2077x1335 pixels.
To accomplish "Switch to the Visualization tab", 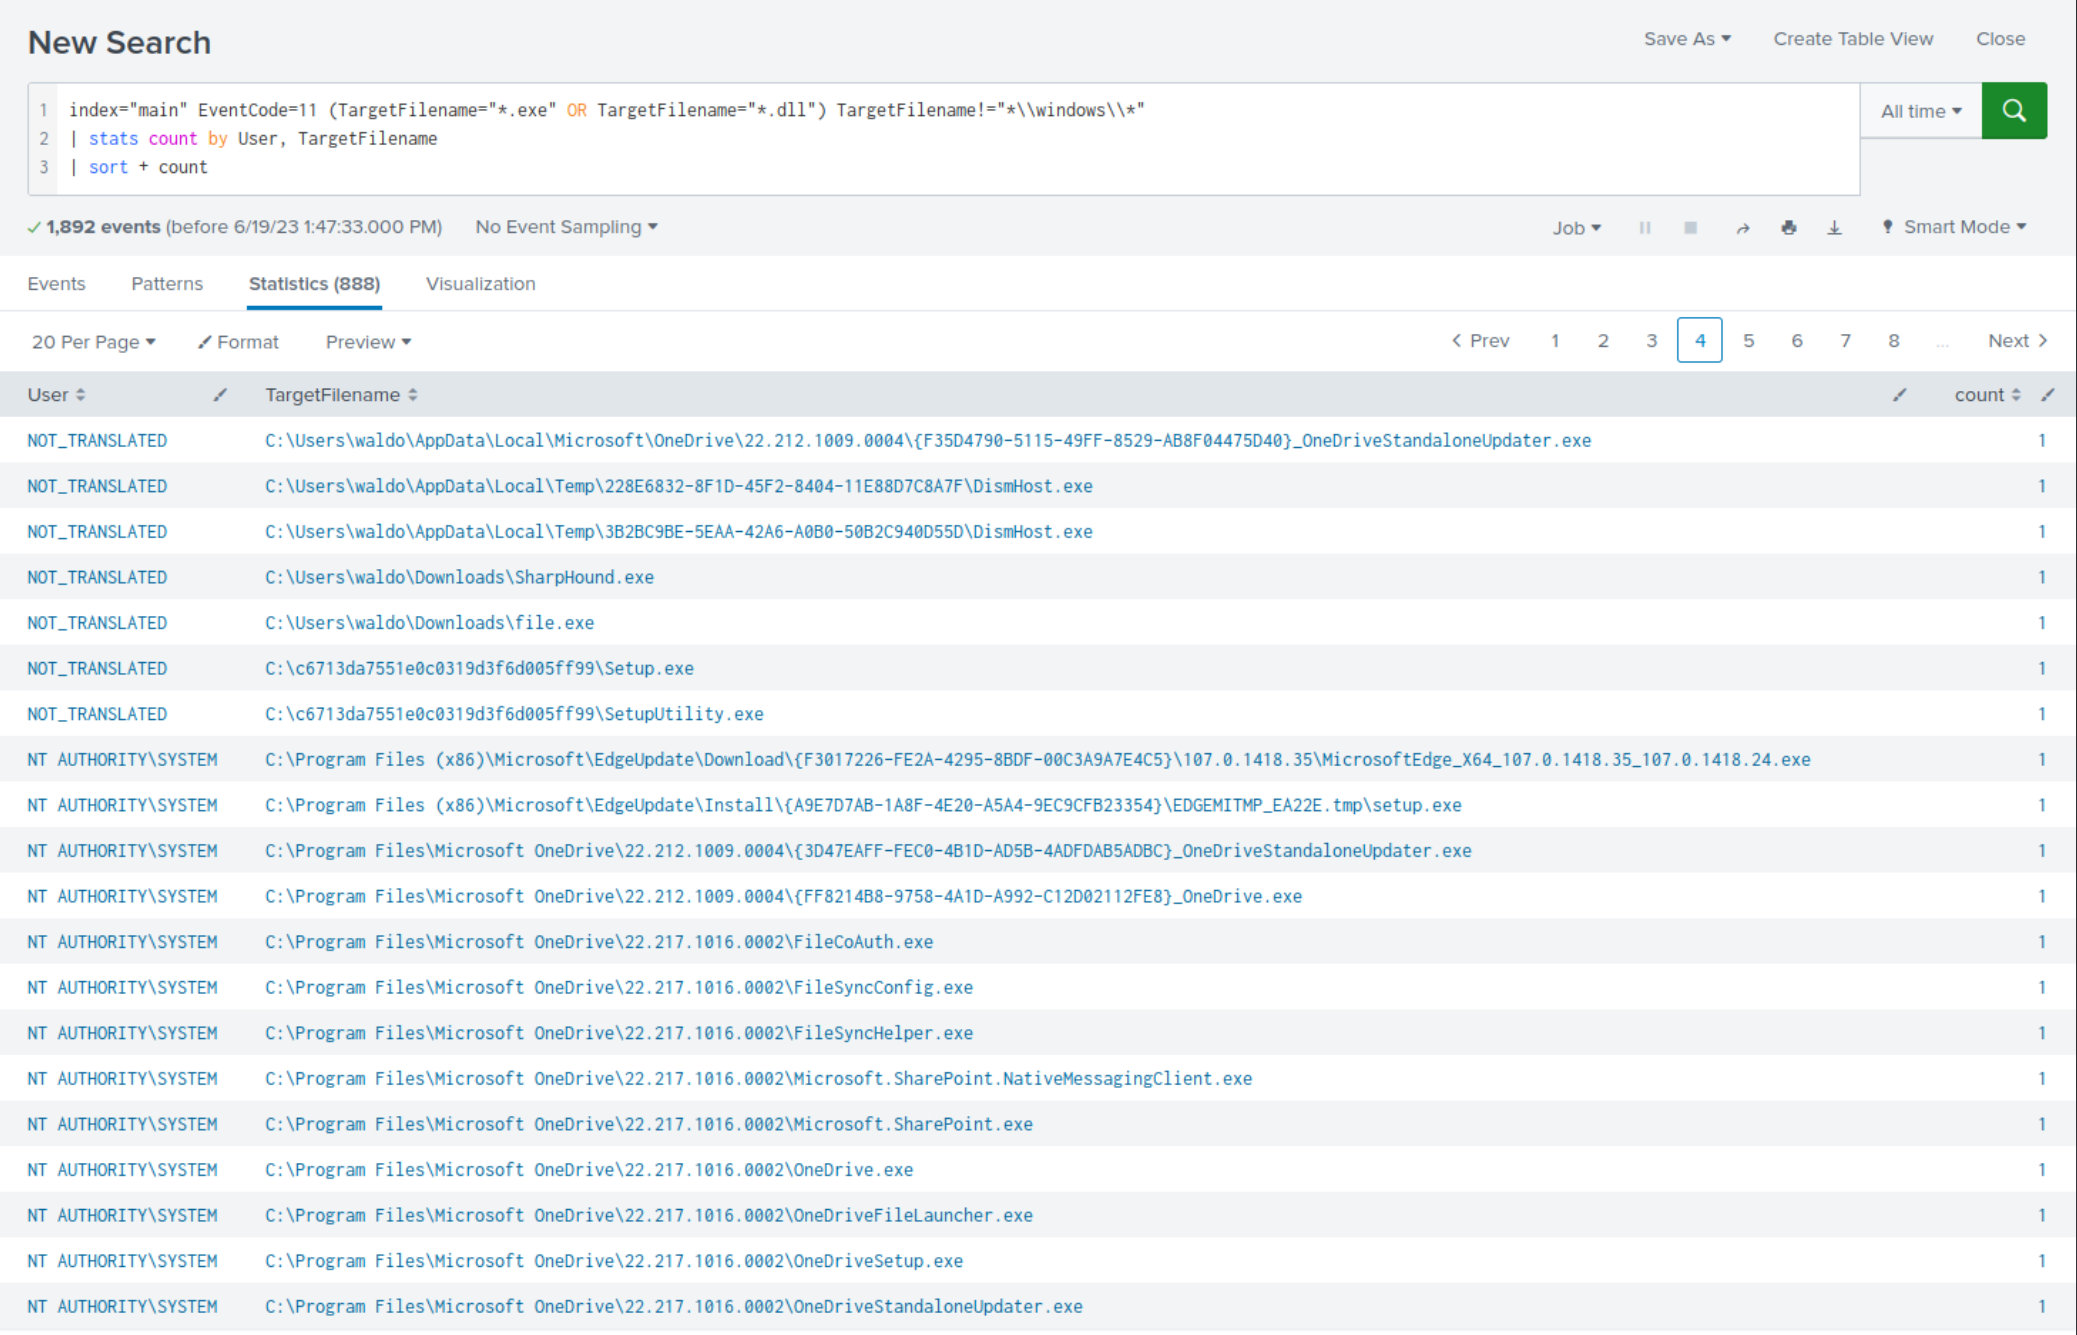I will tap(480, 284).
